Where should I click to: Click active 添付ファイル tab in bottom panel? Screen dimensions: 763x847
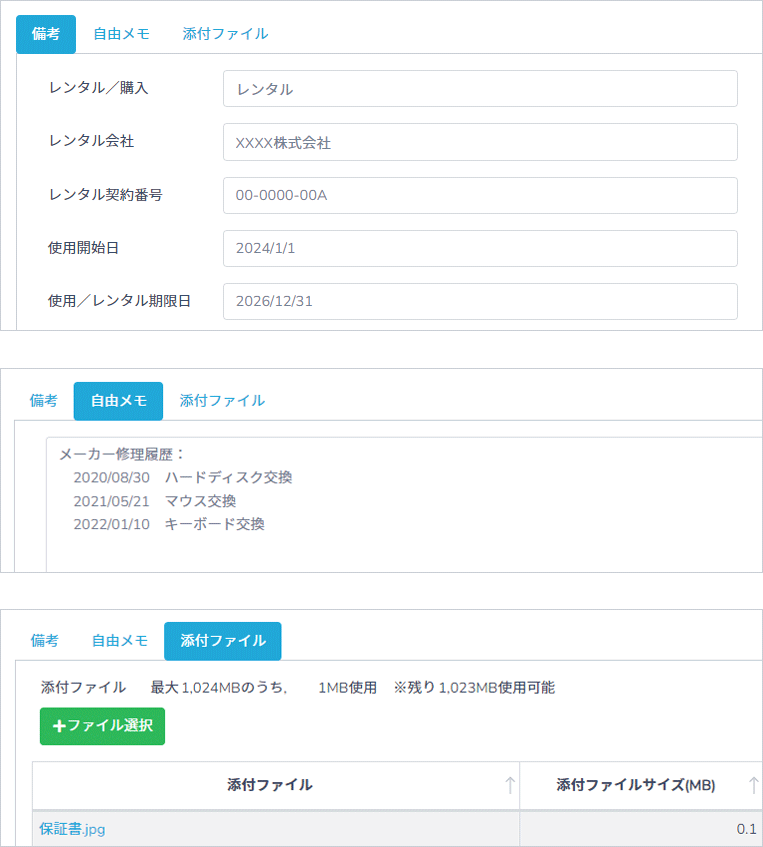point(223,641)
